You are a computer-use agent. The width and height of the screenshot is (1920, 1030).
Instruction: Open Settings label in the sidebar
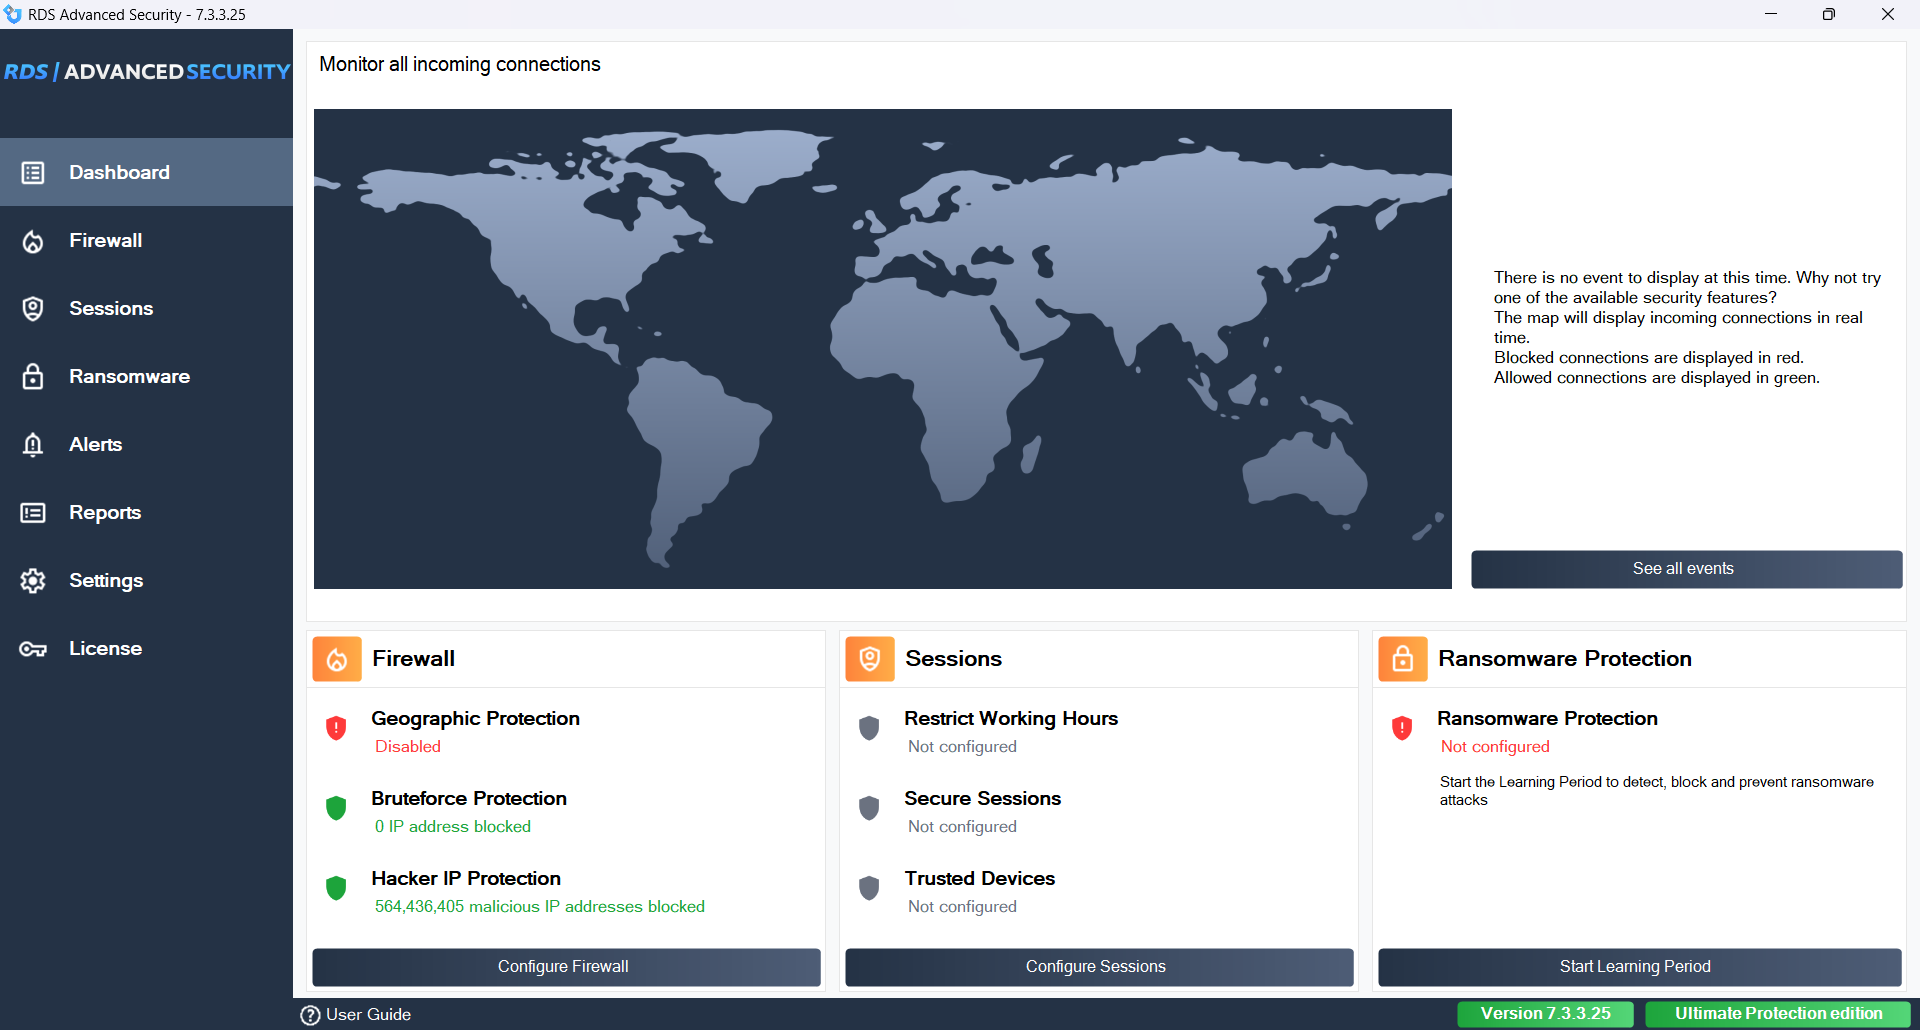click(x=106, y=581)
